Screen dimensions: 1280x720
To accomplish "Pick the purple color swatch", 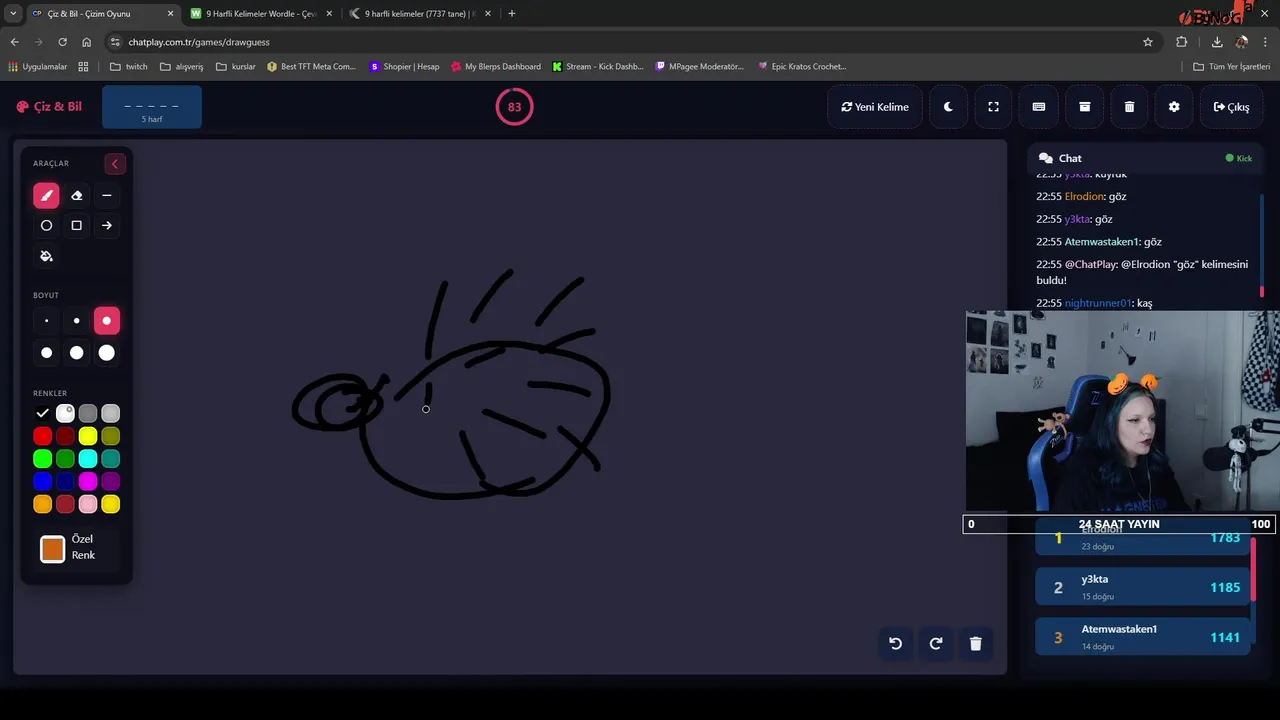I will 111,482.
